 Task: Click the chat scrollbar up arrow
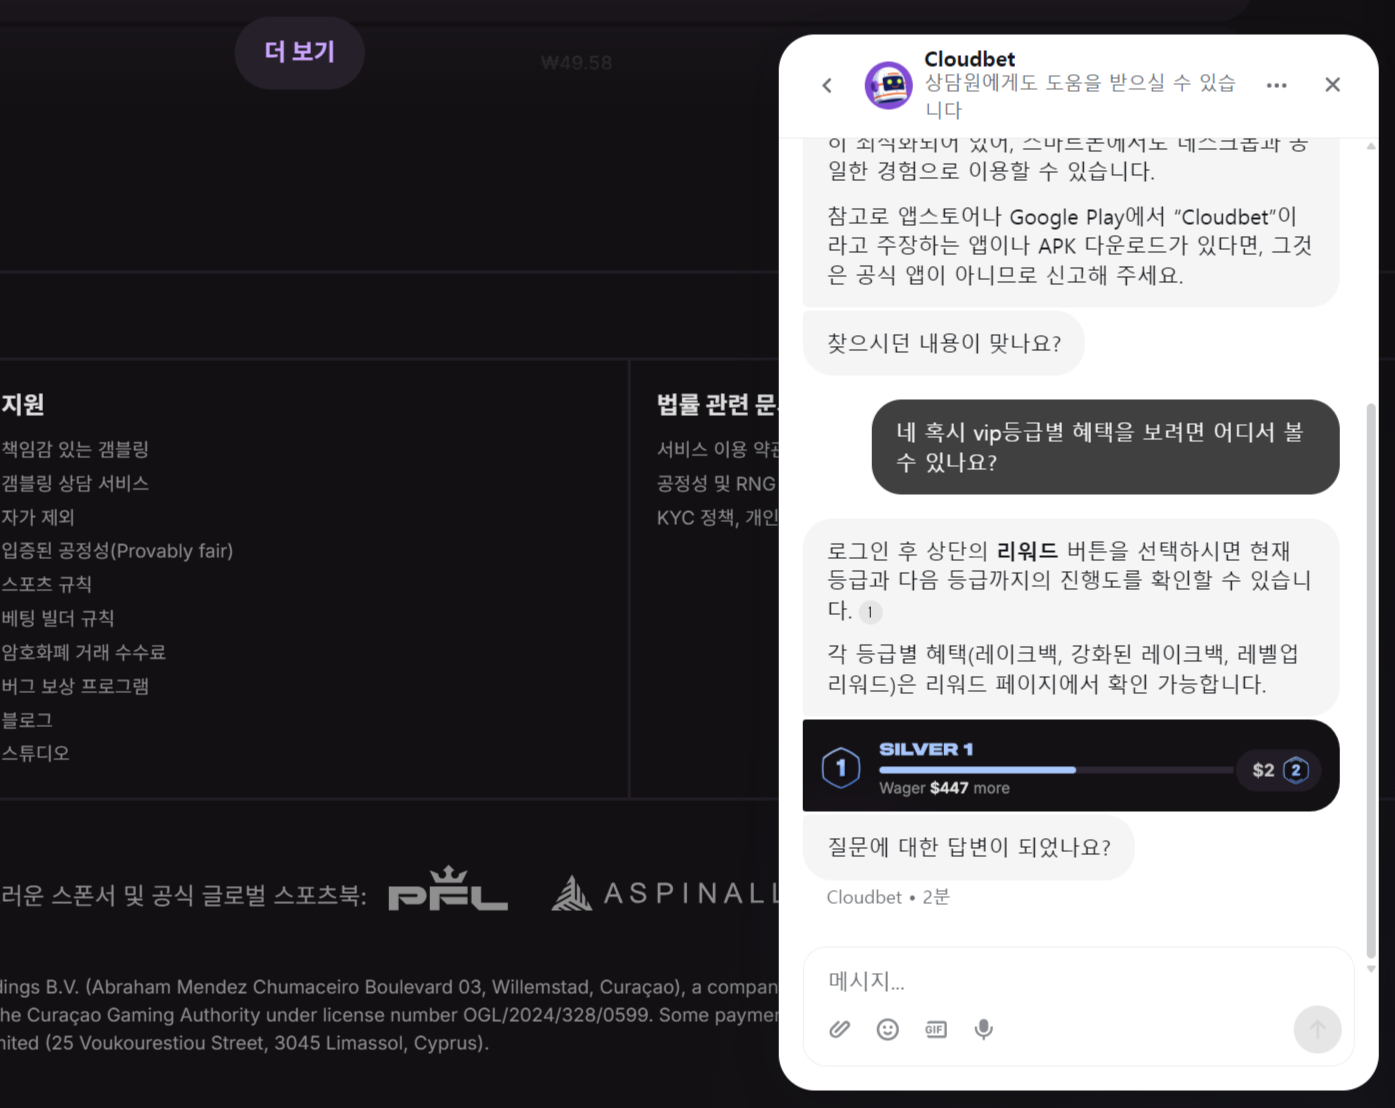(1371, 146)
